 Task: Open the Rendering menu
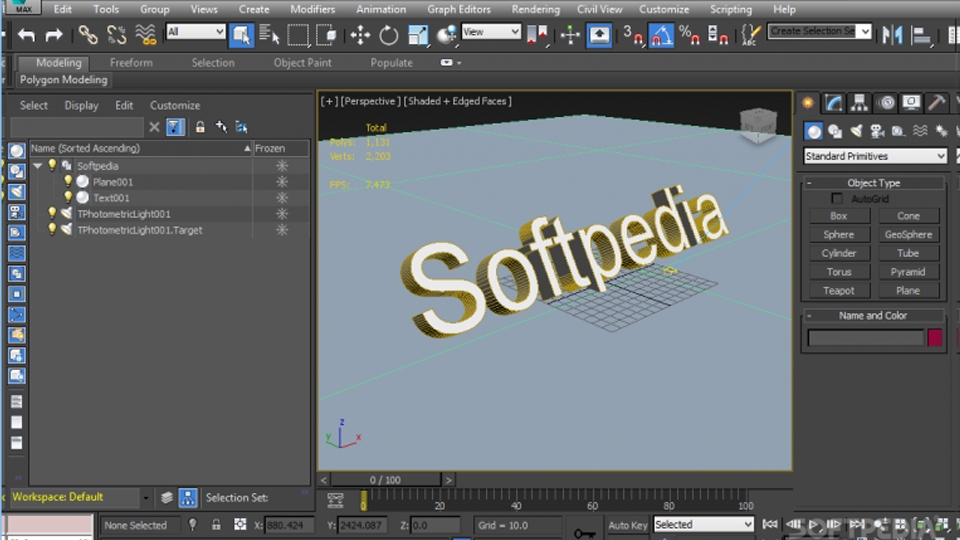536,9
